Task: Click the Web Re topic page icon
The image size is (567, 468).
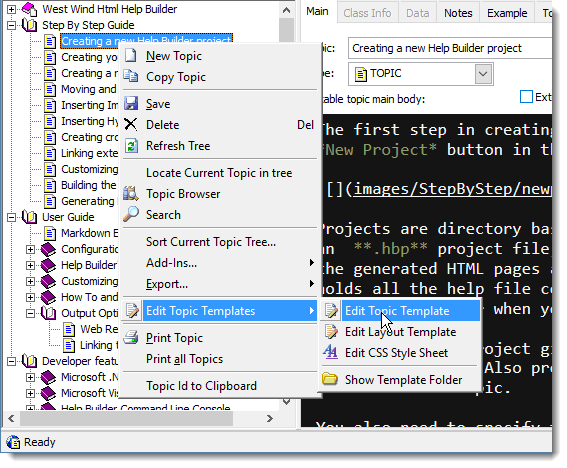Action: pos(69,329)
